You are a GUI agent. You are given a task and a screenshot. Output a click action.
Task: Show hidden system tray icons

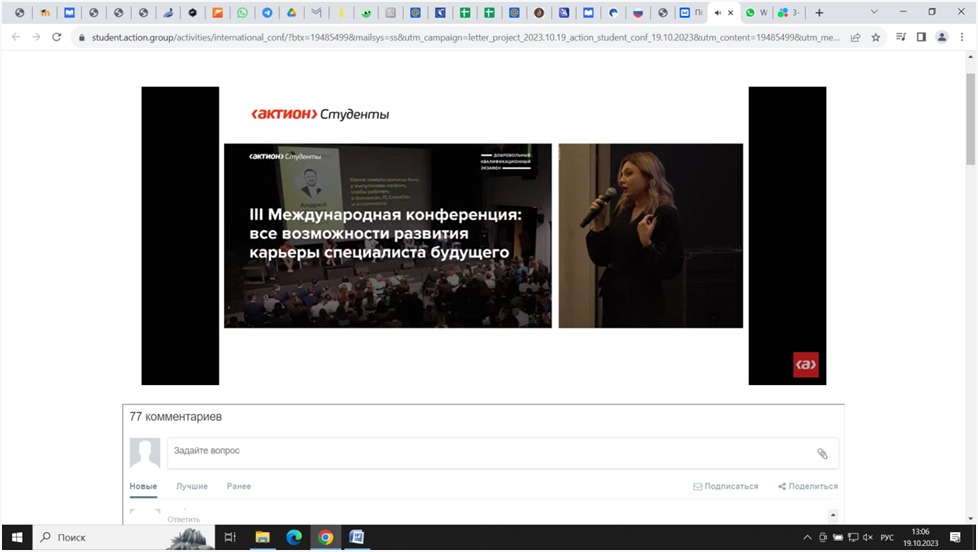(807, 537)
